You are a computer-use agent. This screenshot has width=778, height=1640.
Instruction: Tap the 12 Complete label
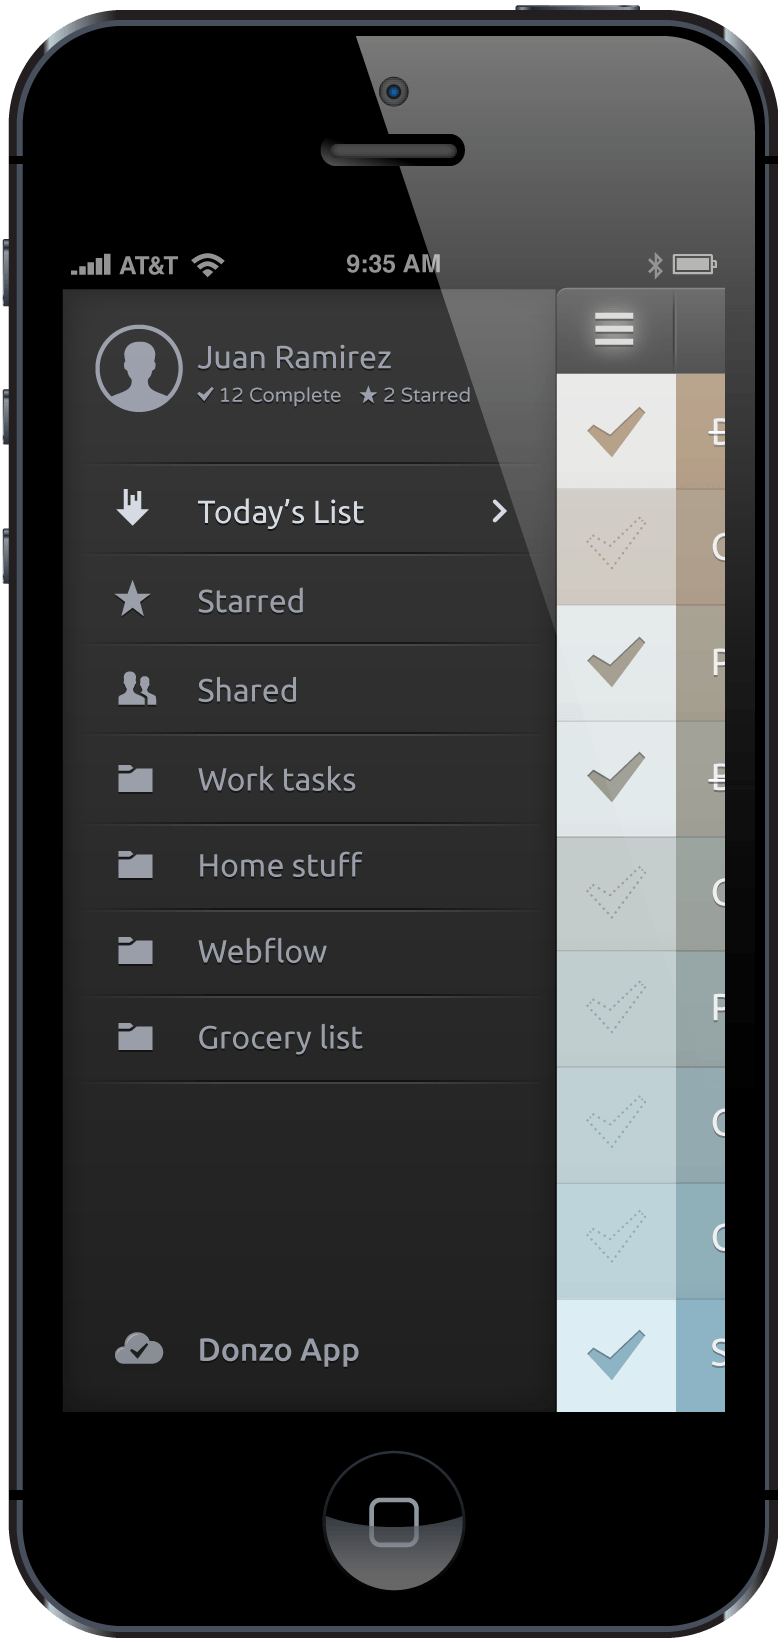coord(269,395)
